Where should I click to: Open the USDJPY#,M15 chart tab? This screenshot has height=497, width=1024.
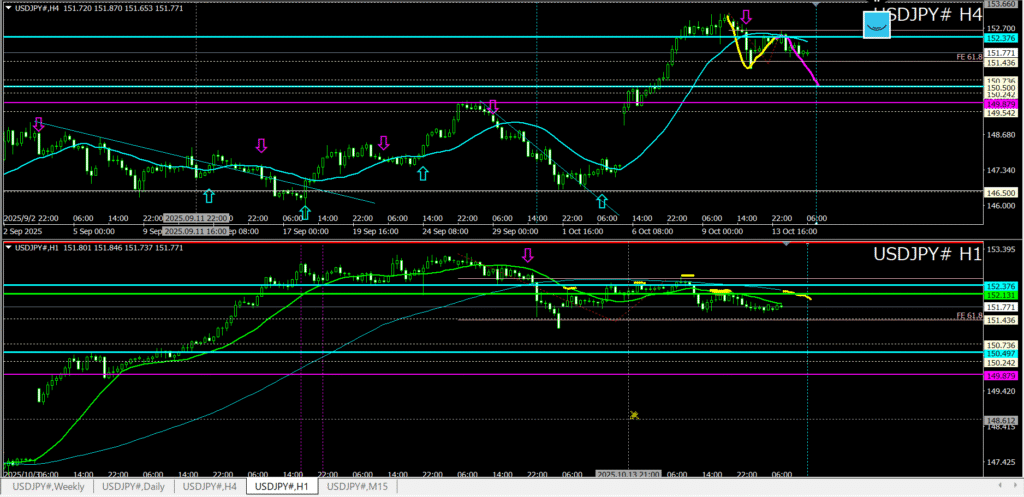click(x=358, y=487)
